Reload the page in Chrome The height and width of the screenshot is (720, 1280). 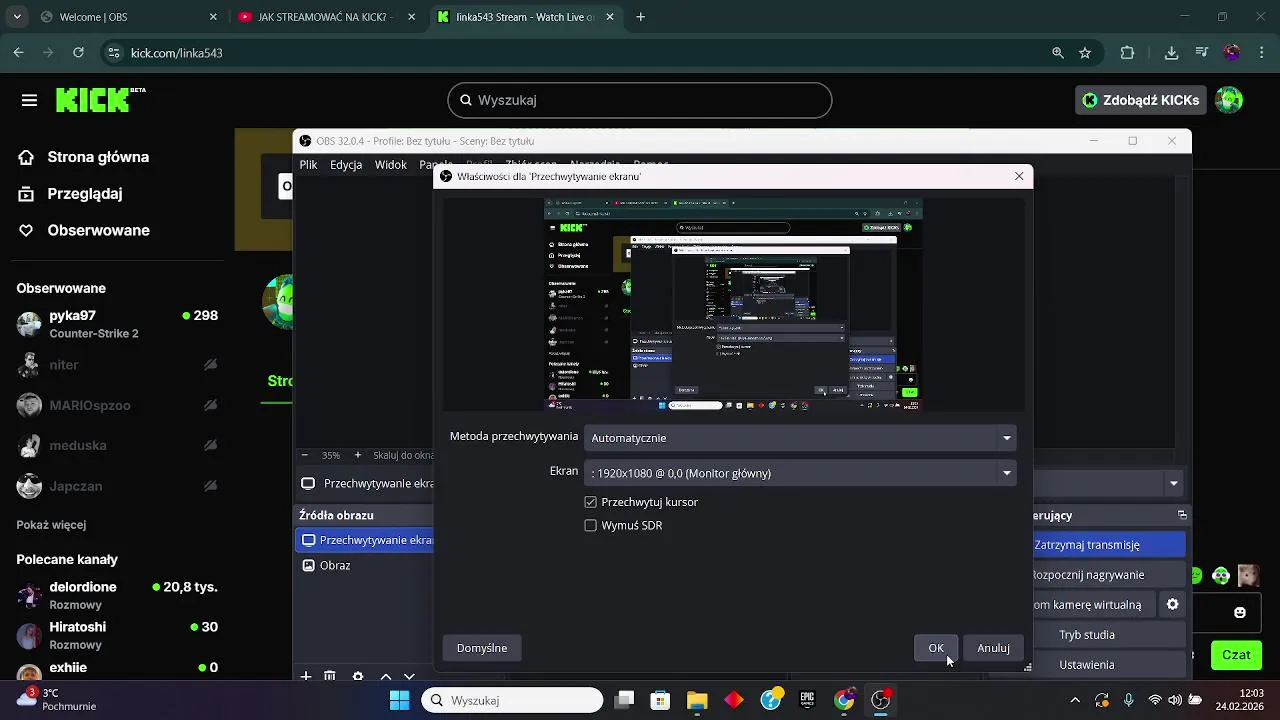(79, 53)
